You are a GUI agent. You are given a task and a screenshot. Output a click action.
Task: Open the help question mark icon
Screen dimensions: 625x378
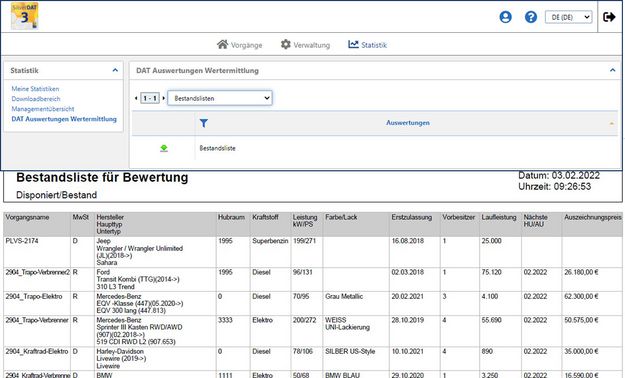[x=531, y=17]
